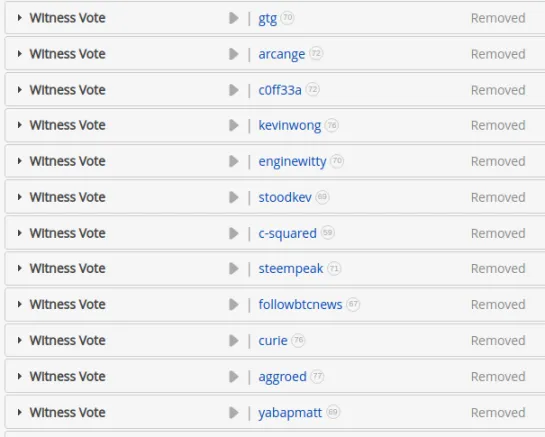Click the gray arrow icon beside stoodkev
545x437 pixels.
[234, 197]
